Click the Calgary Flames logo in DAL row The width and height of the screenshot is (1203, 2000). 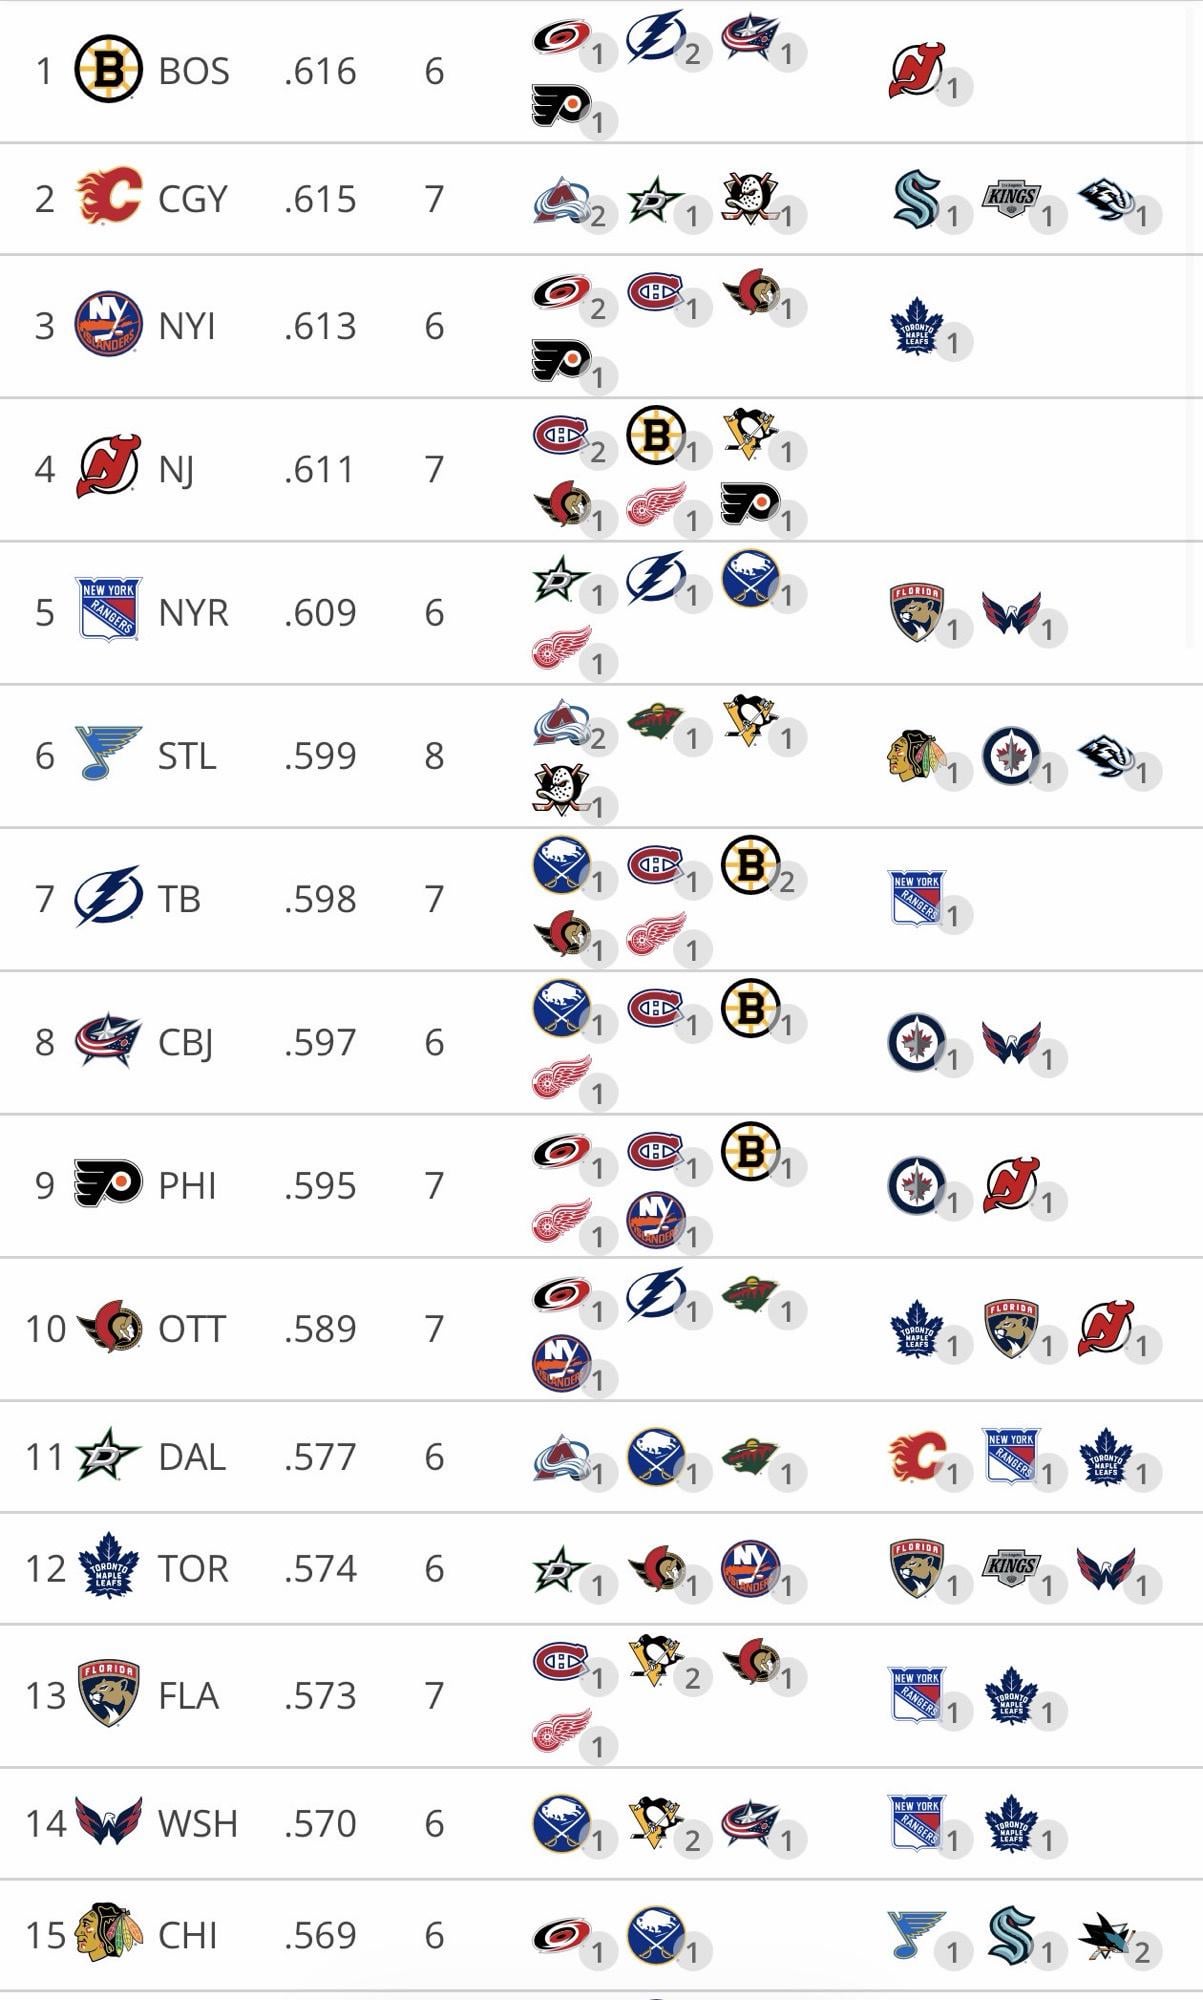point(917,1456)
